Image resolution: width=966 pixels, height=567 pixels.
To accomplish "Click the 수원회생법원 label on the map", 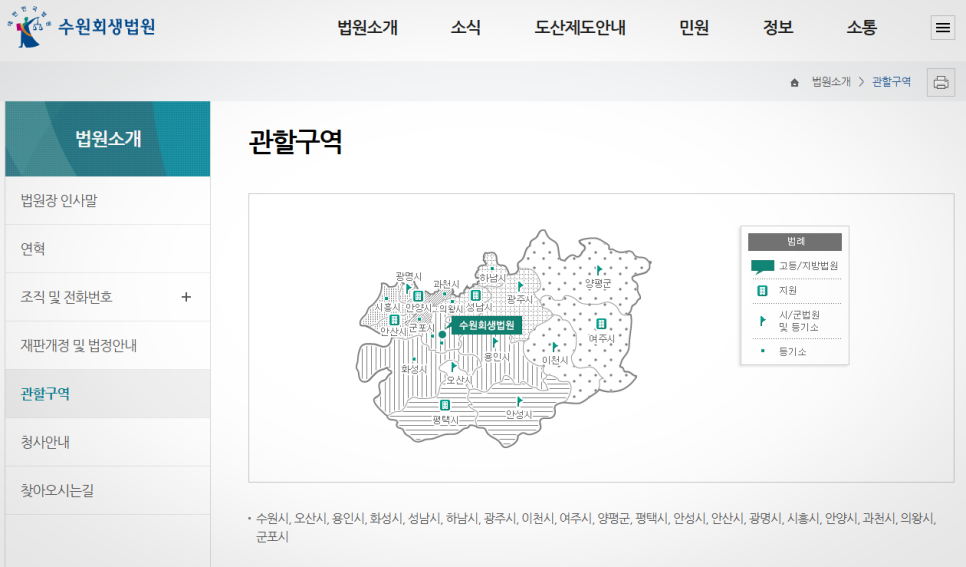I will tap(486, 325).
